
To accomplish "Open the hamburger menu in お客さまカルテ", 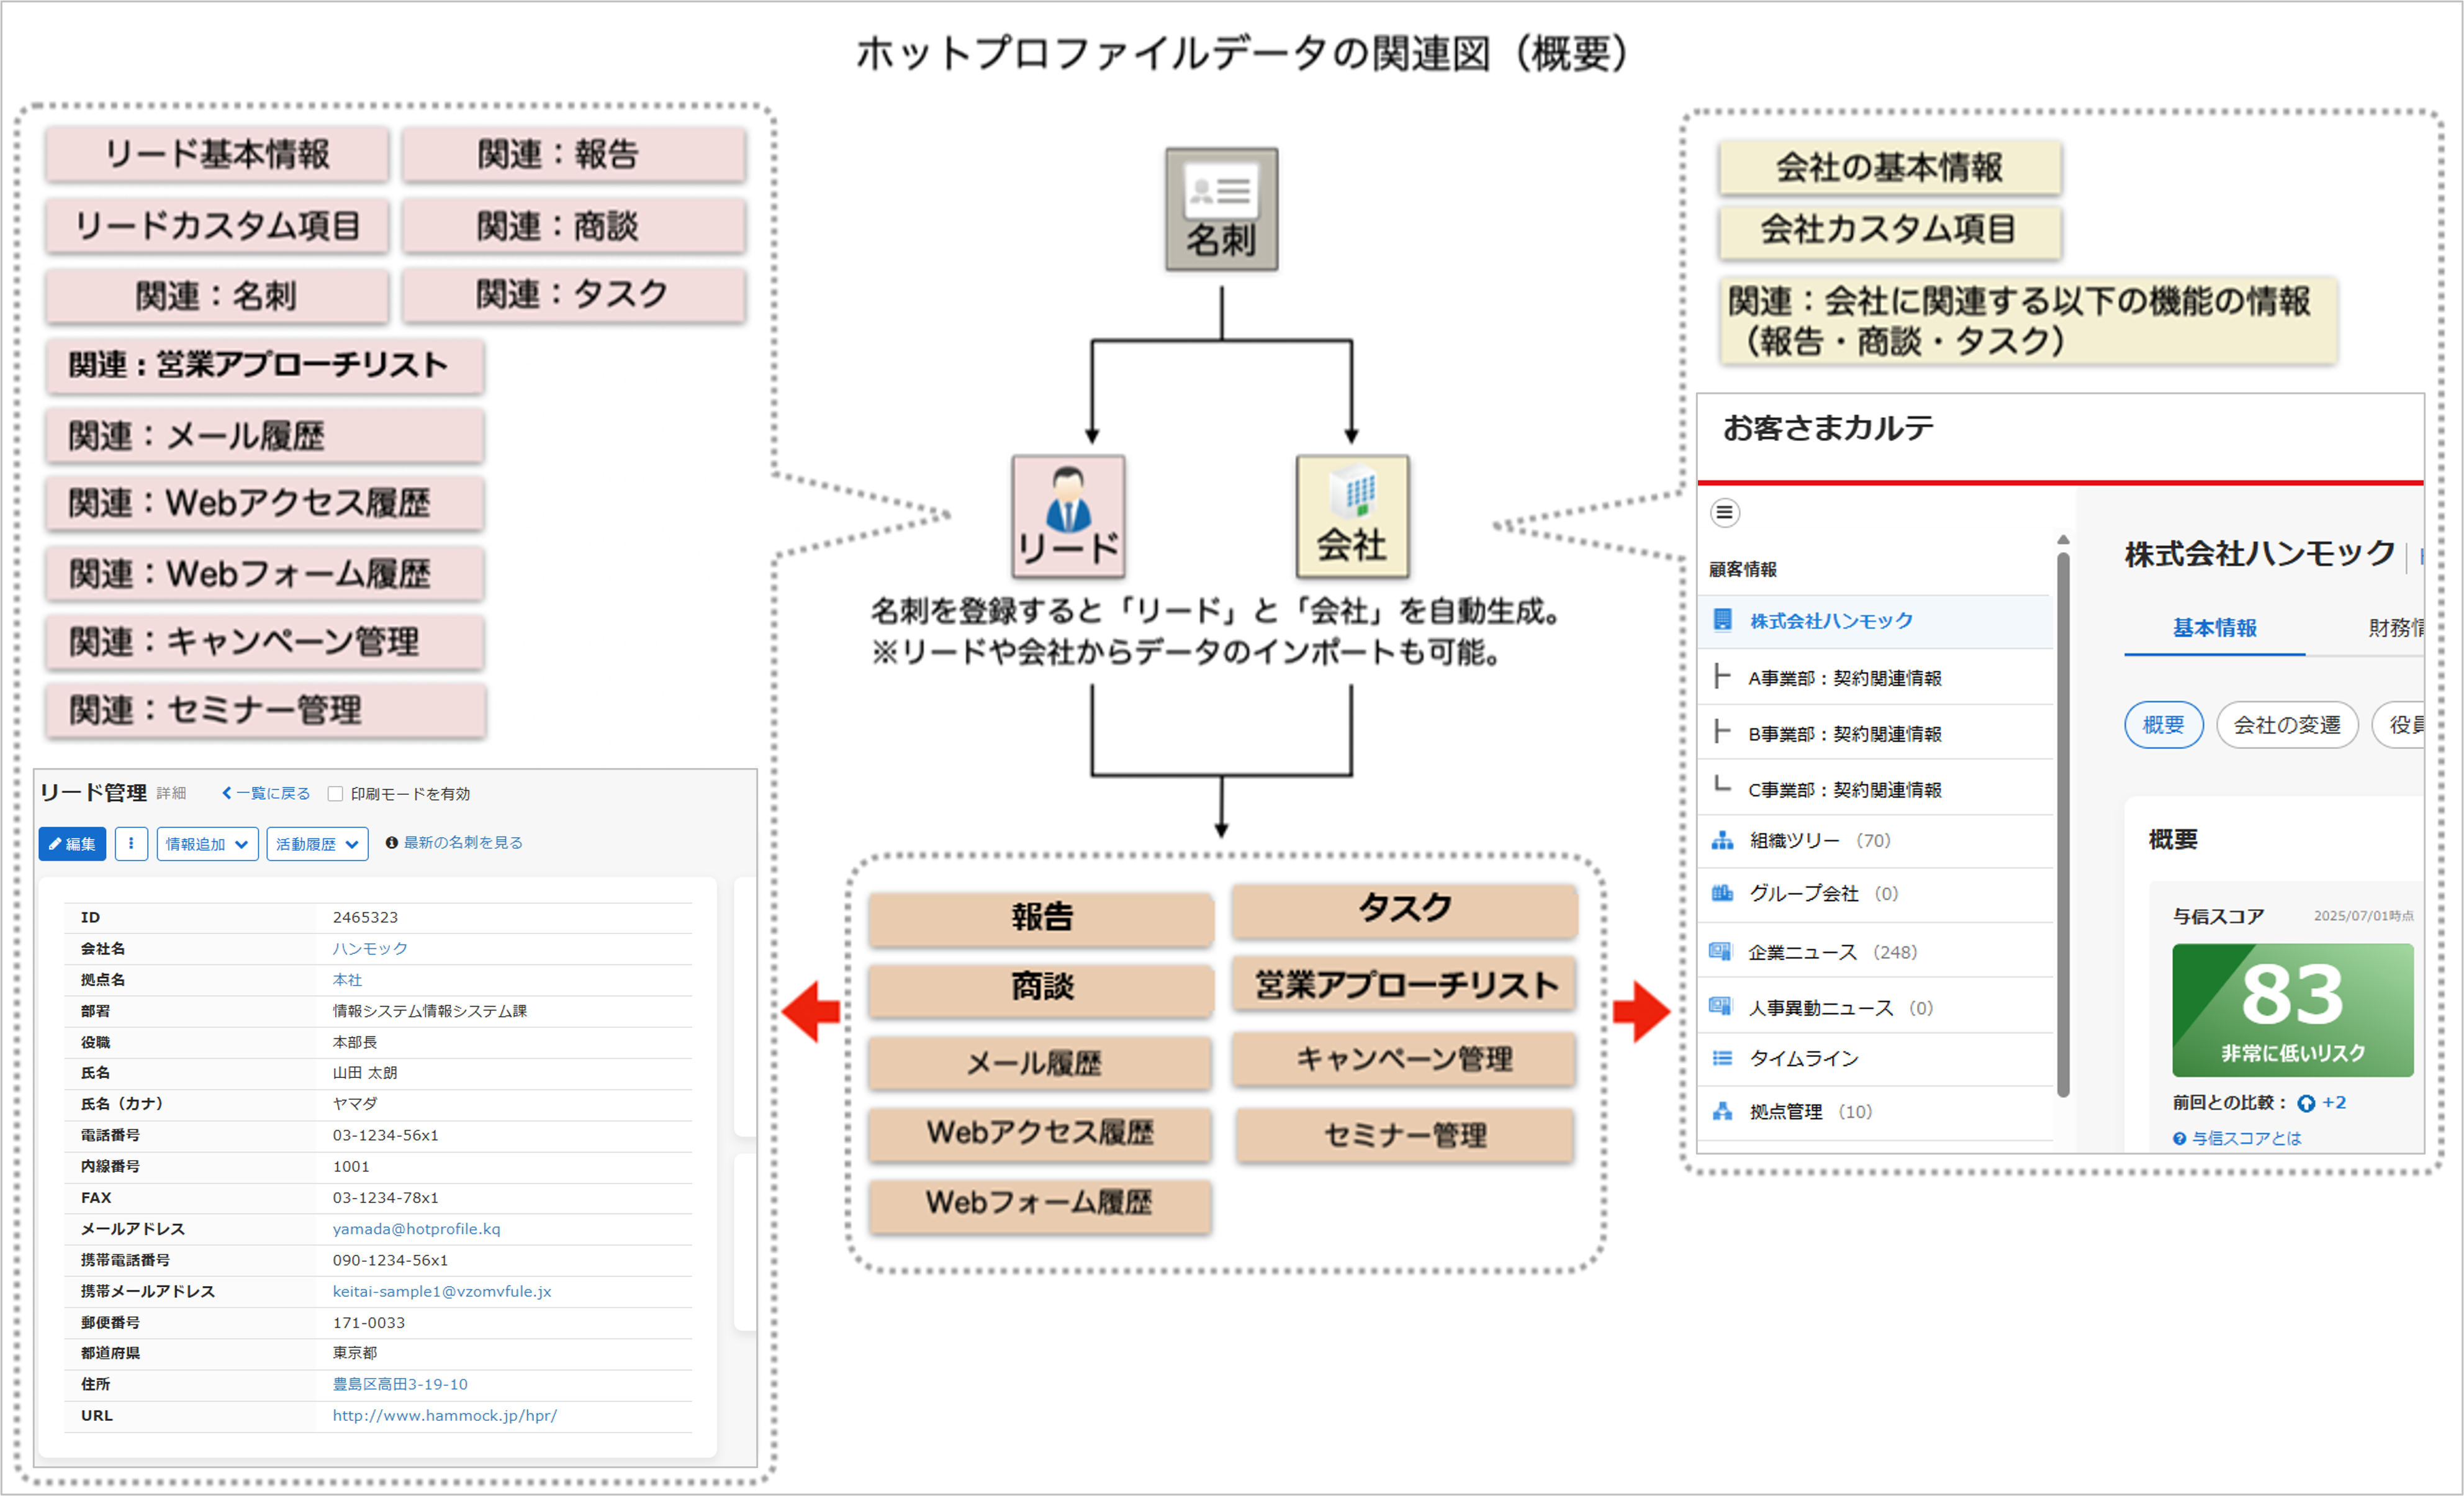I will tap(1724, 513).
